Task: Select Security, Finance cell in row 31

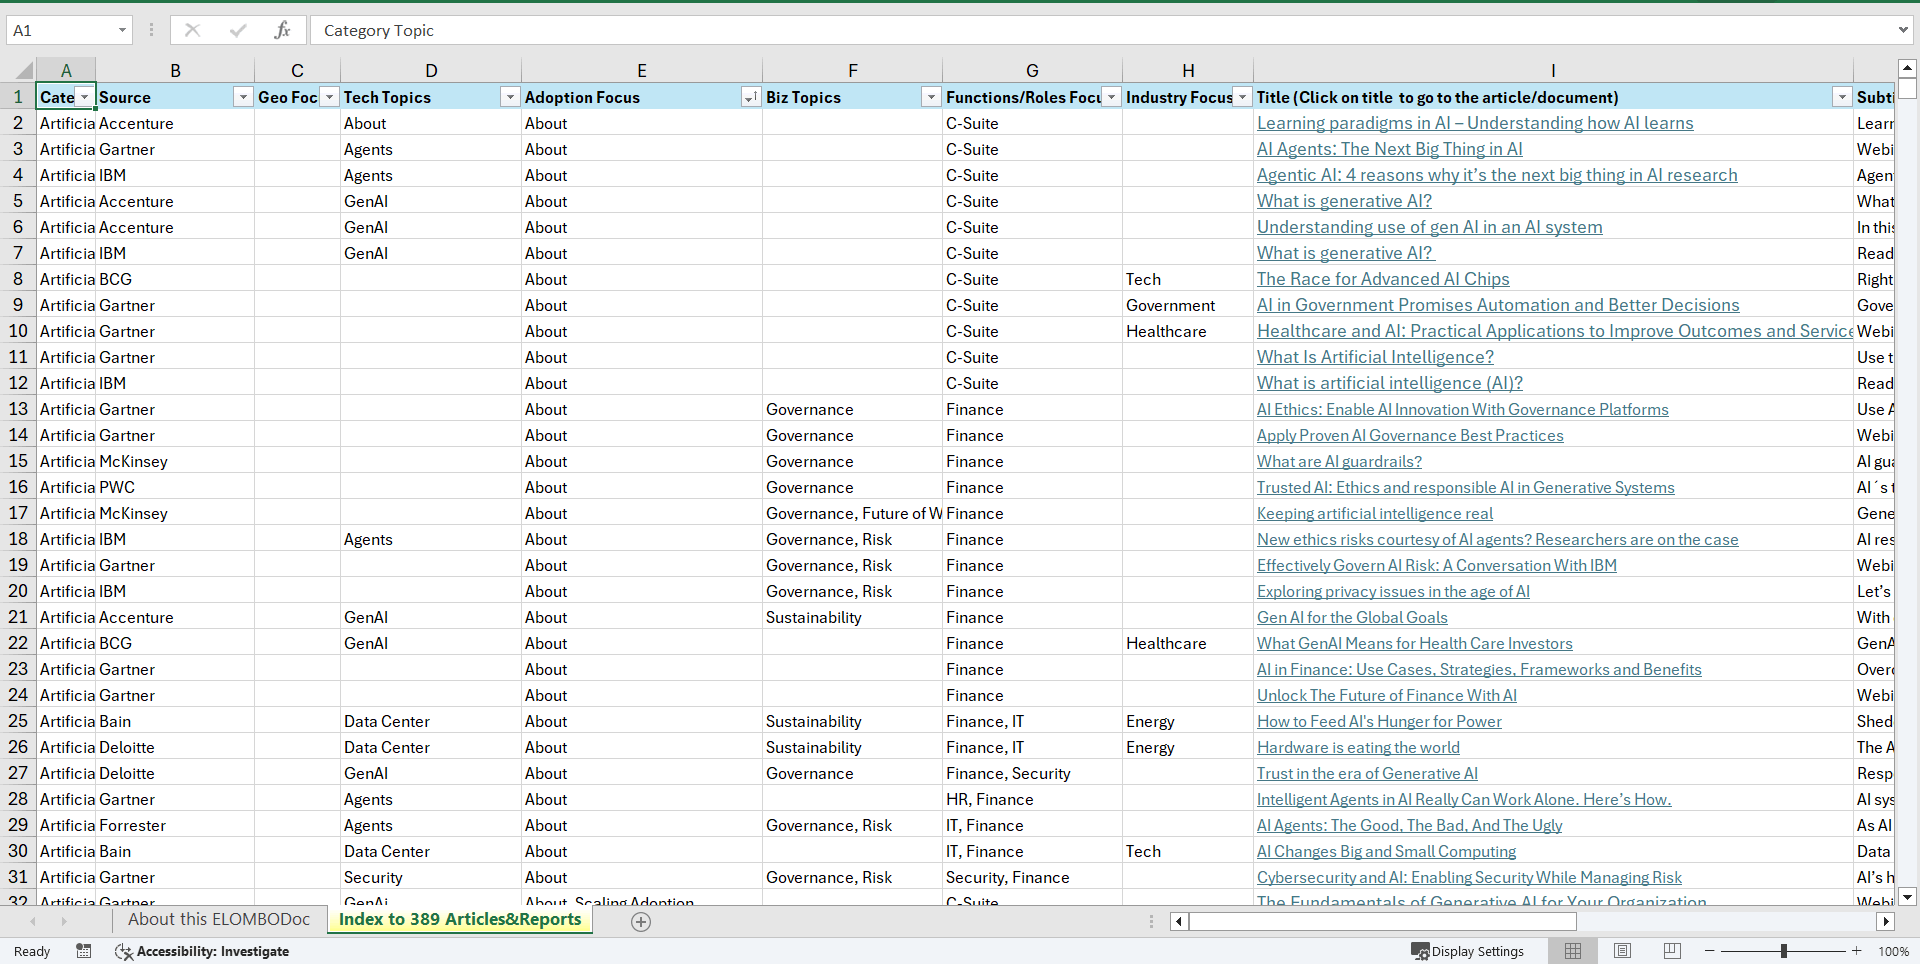Action: click(x=1032, y=877)
